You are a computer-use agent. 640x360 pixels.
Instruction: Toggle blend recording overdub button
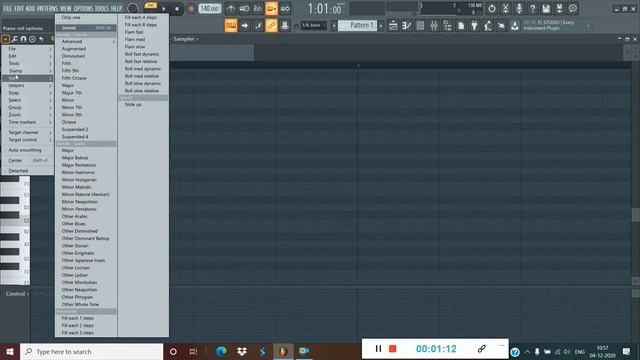point(271,9)
